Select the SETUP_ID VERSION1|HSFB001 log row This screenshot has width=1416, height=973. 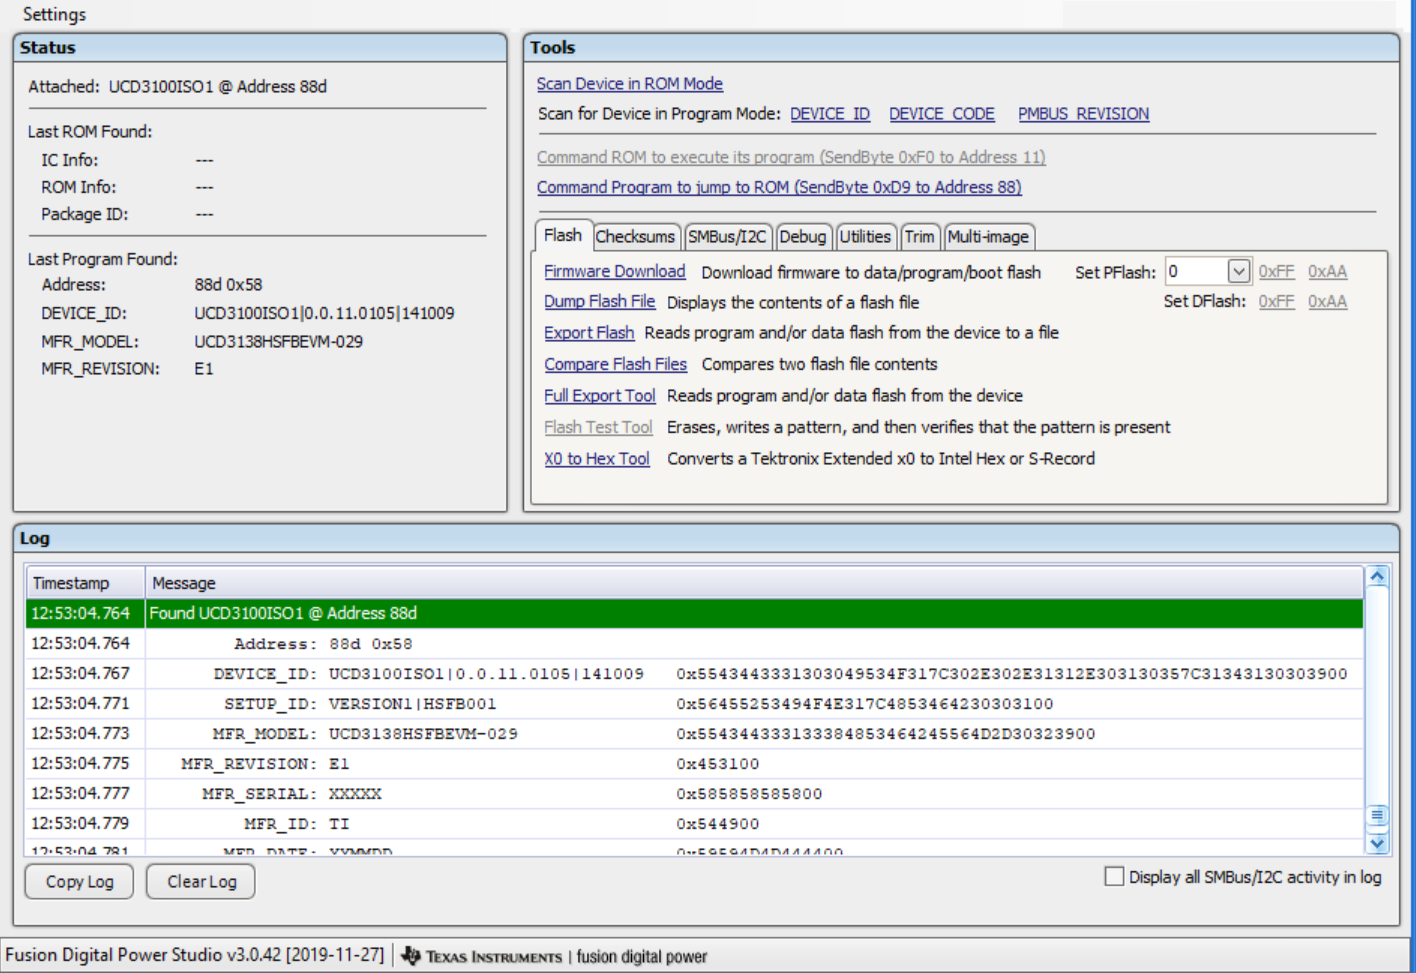694,704
